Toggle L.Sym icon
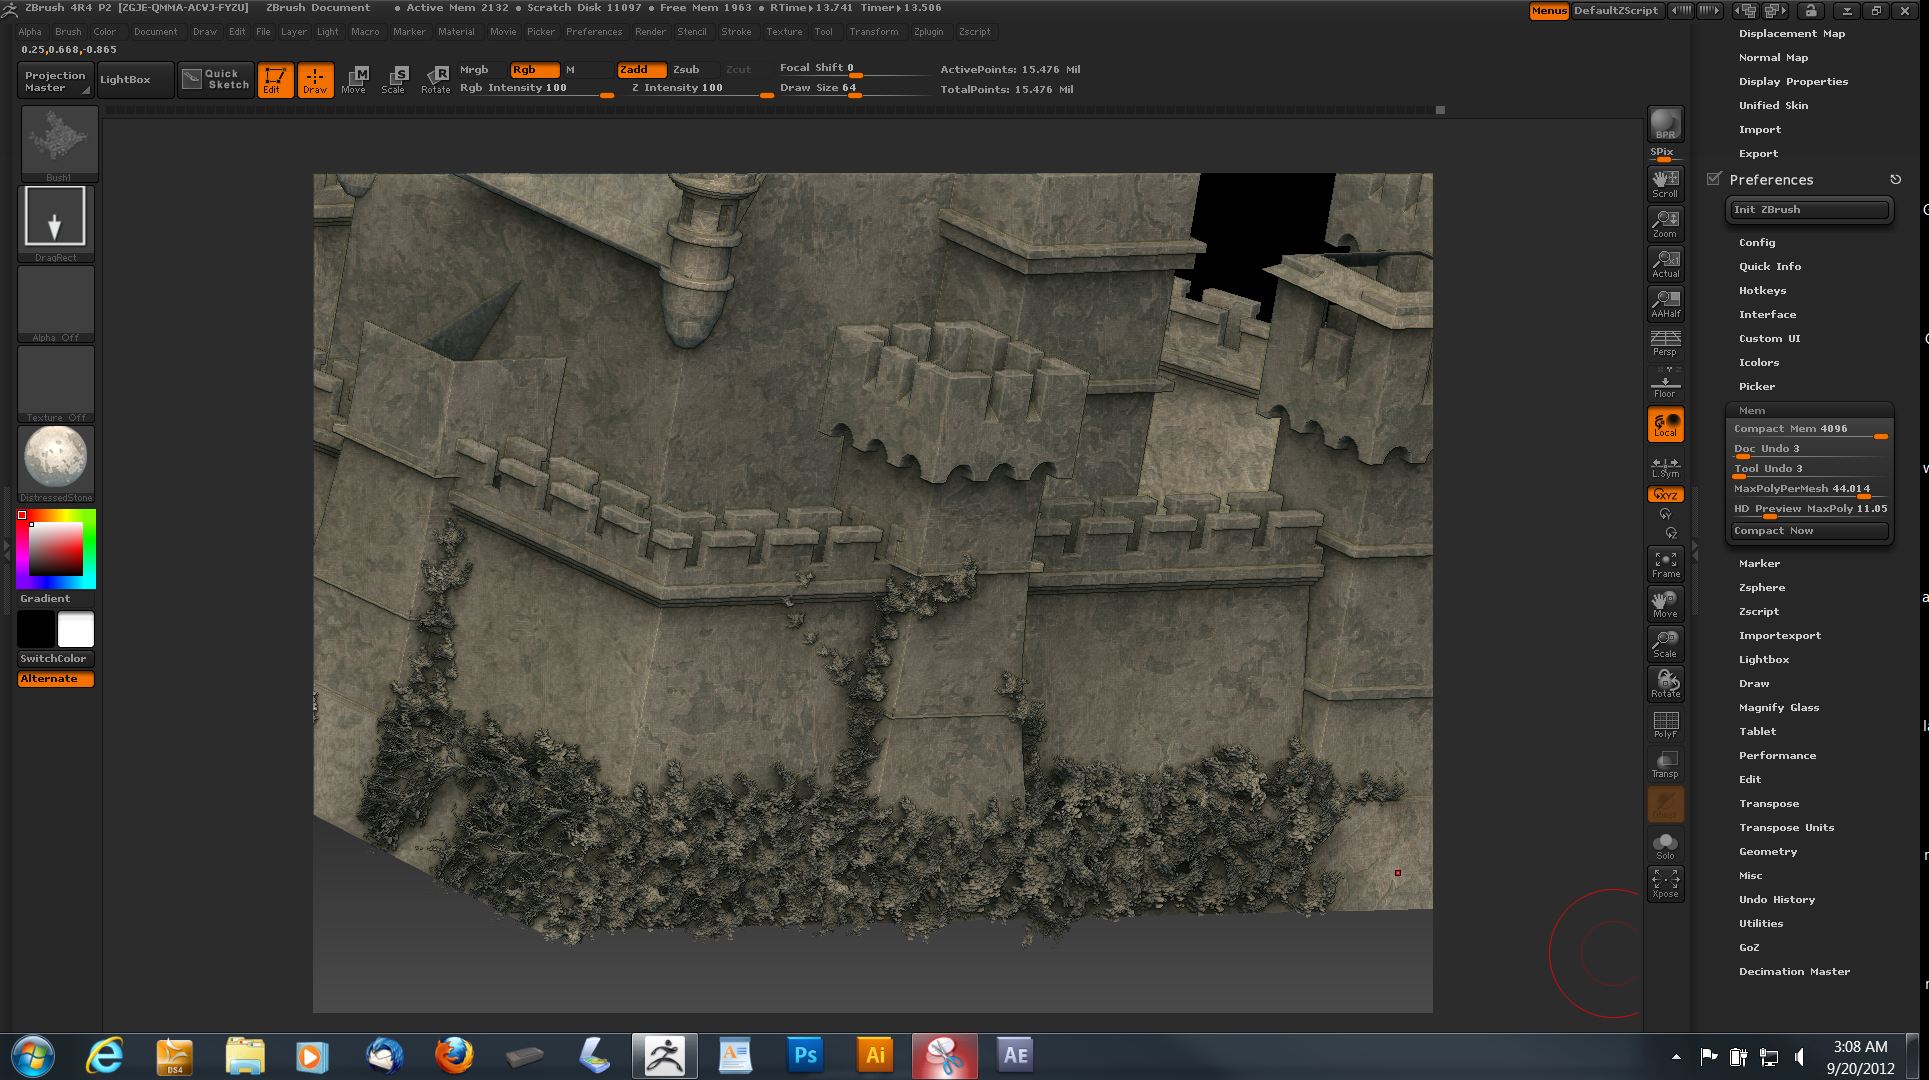This screenshot has height=1080, width=1929. click(x=1665, y=466)
